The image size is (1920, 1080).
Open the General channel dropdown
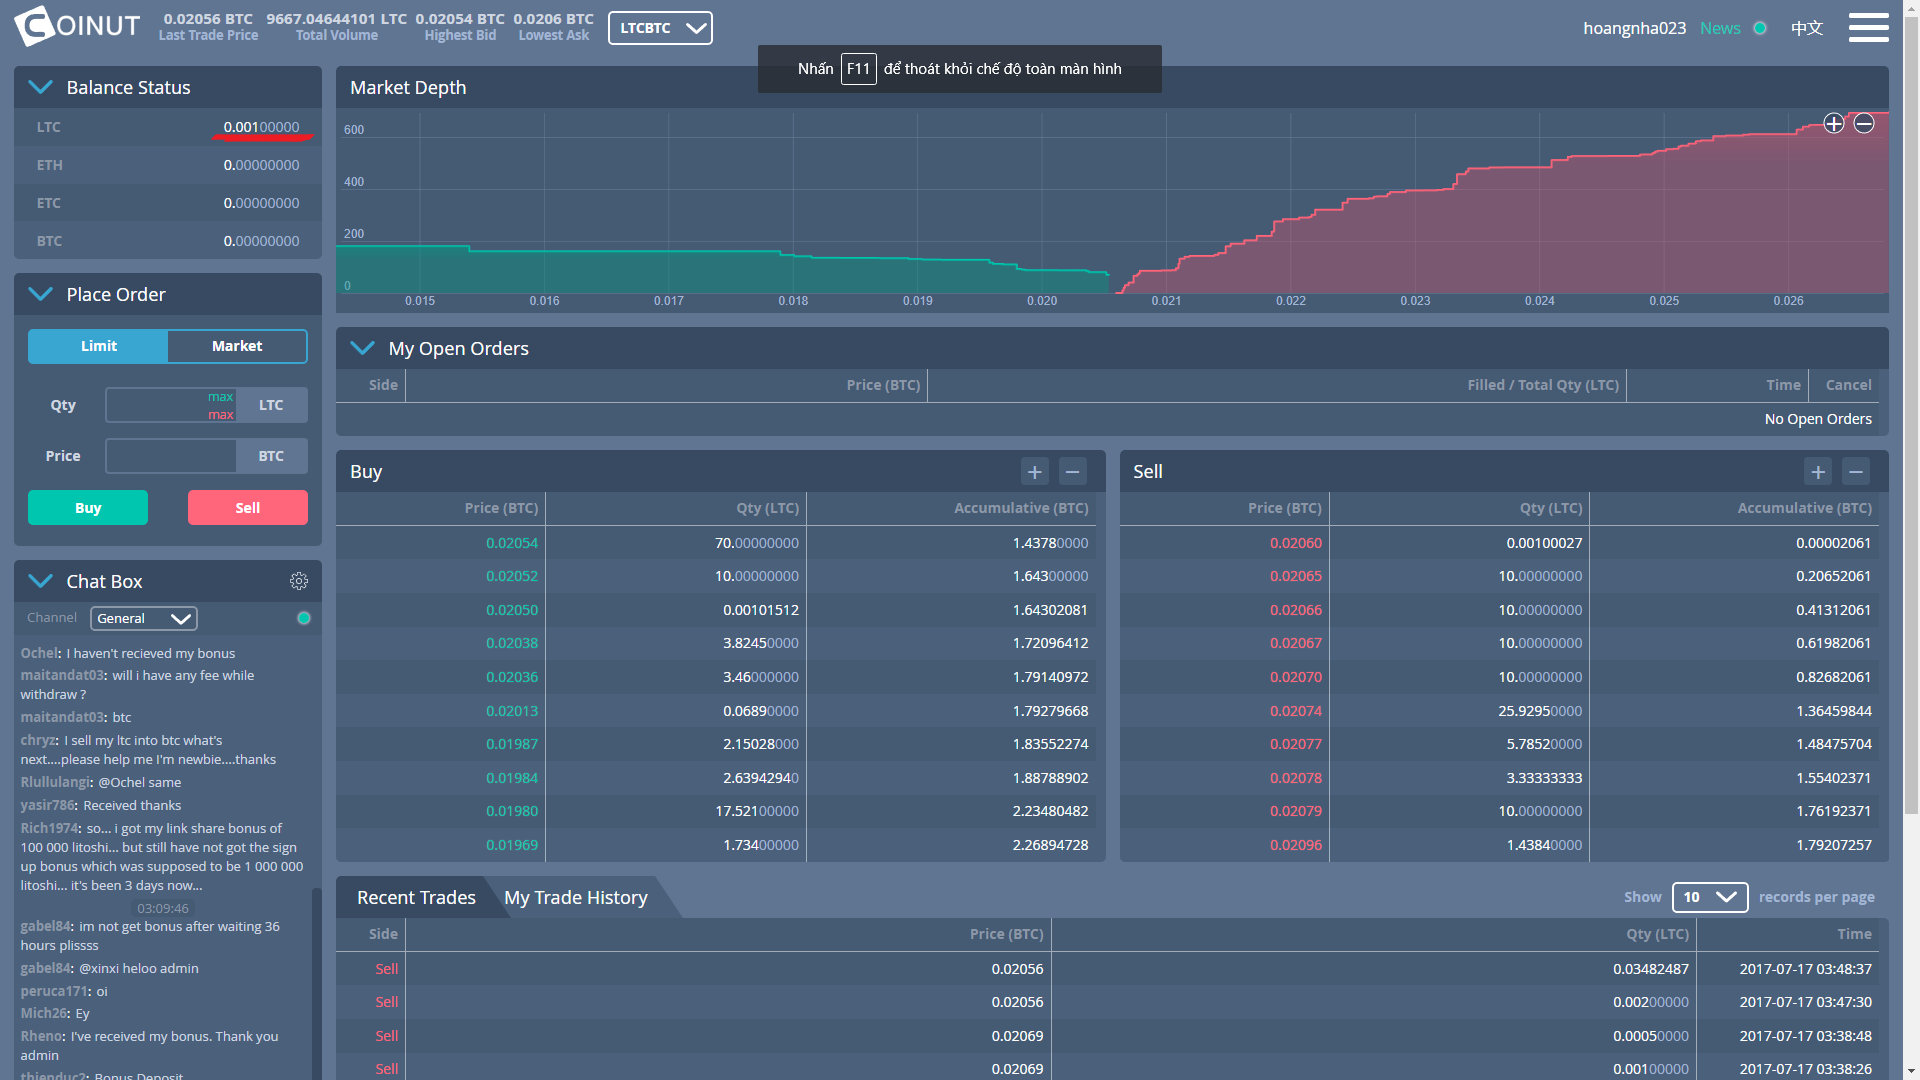(144, 618)
